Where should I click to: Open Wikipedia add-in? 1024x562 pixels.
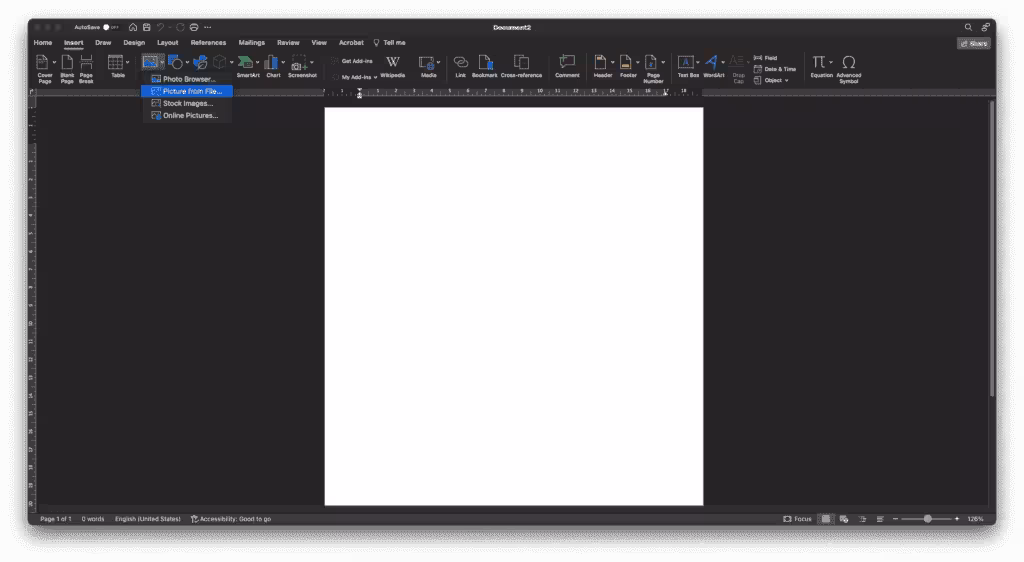tap(392, 66)
